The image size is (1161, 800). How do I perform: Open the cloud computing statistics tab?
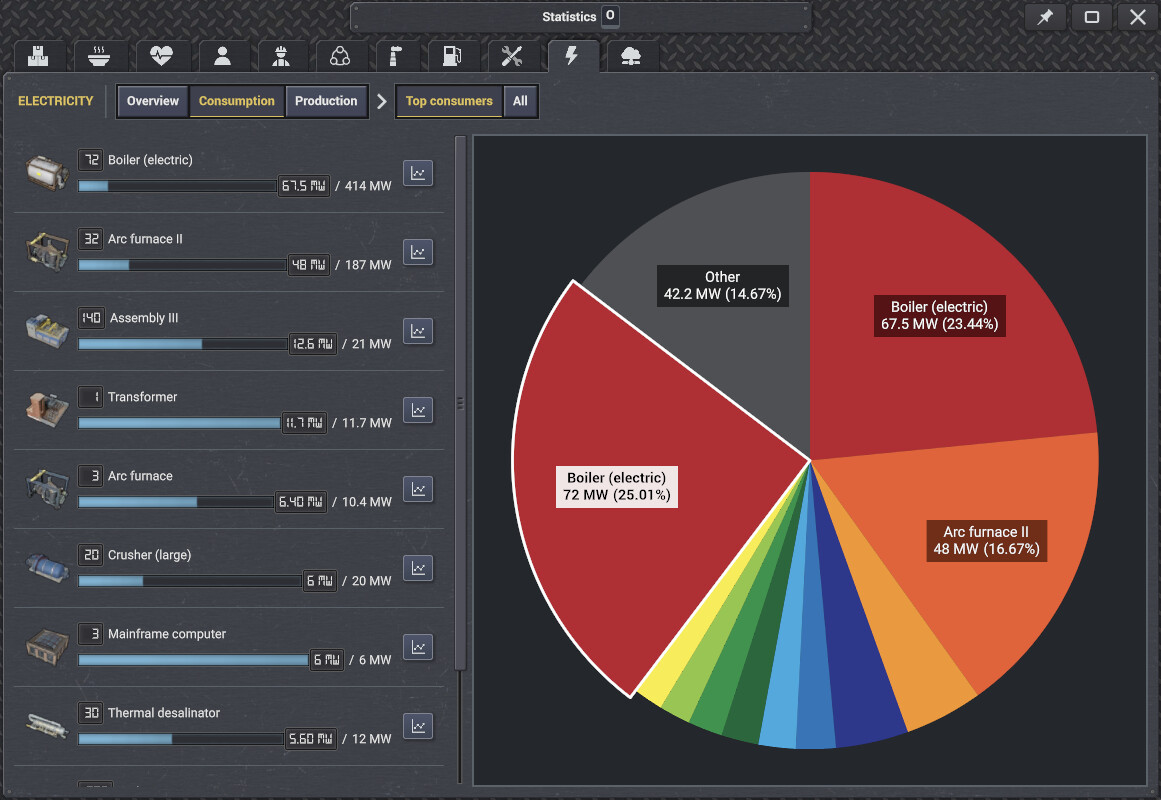631,56
